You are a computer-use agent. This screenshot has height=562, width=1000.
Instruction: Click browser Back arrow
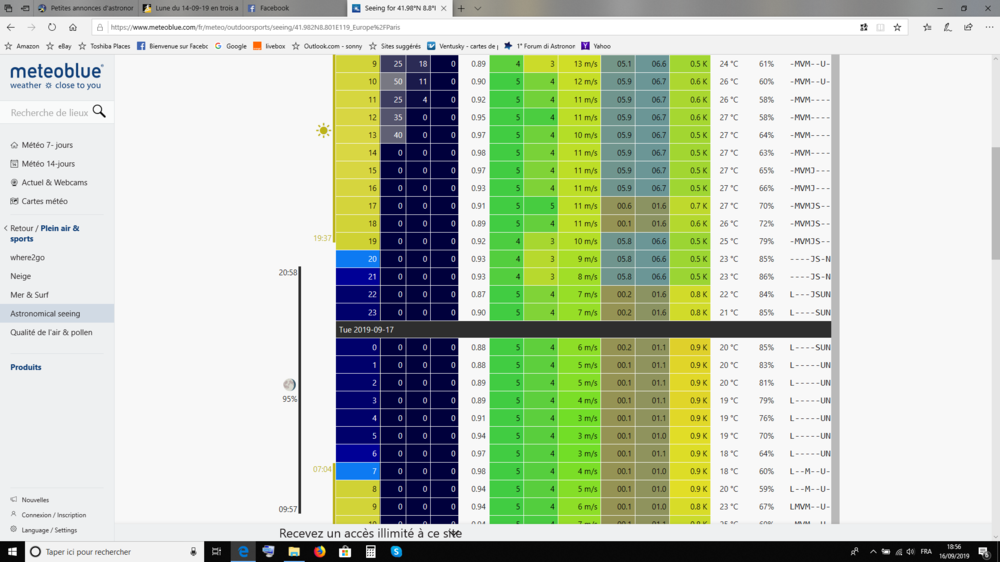pos(11,27)
